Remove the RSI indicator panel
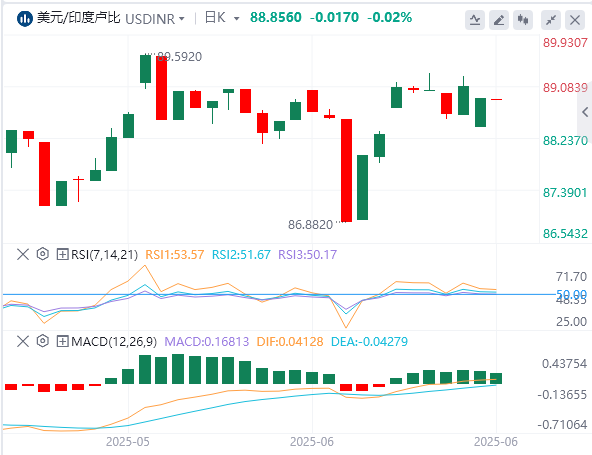Image resolution: width=592 pixels, height=455 pixels. pos(23,254)
